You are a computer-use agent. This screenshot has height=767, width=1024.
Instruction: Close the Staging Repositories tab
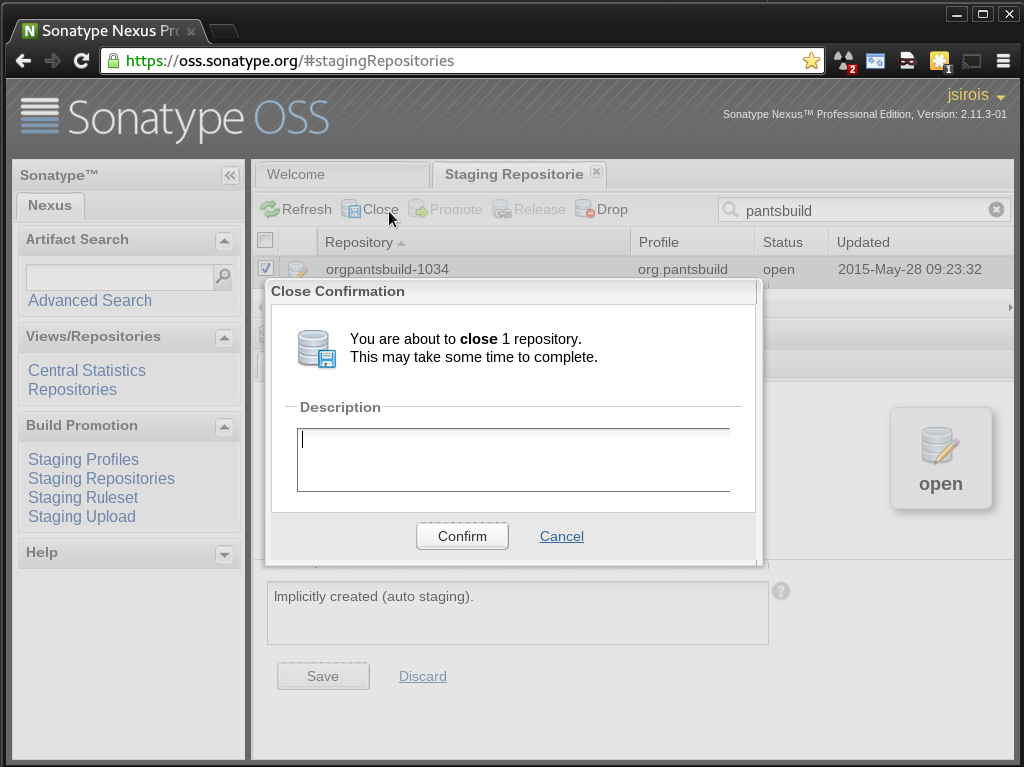596,171
